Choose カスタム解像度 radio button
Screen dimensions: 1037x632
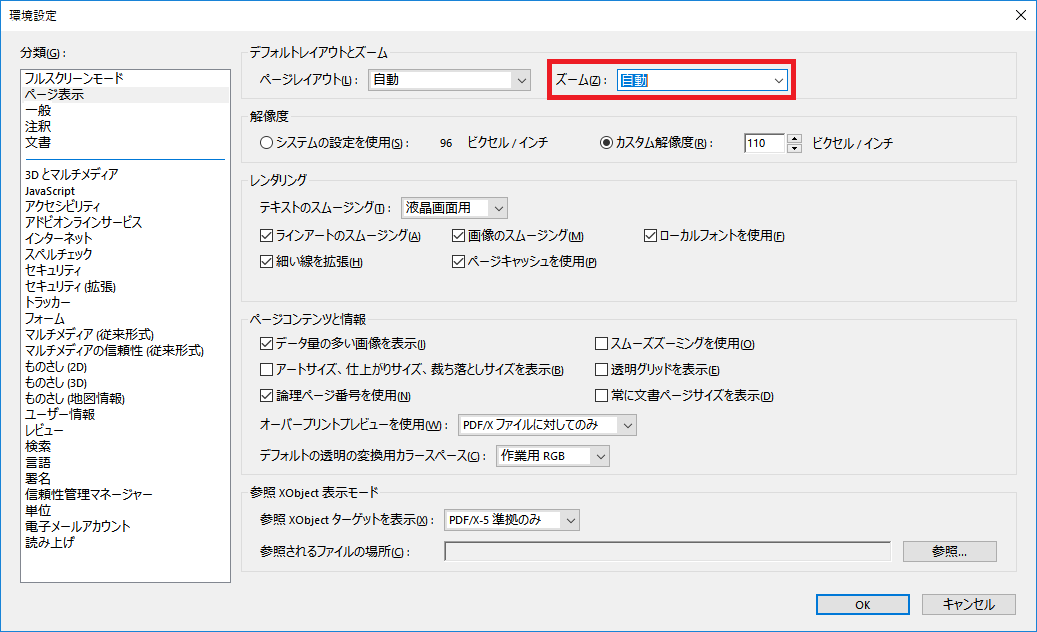[606, 143]
